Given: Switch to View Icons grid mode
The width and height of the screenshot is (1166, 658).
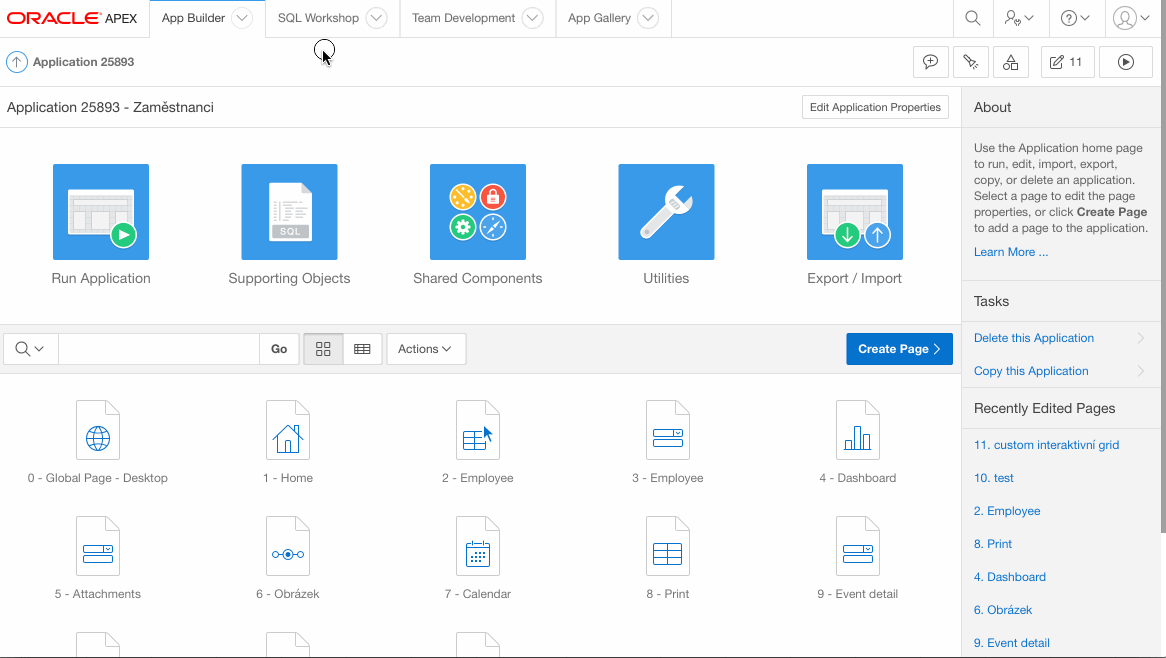Looking at the screenshot, I should tap(323, 349).
